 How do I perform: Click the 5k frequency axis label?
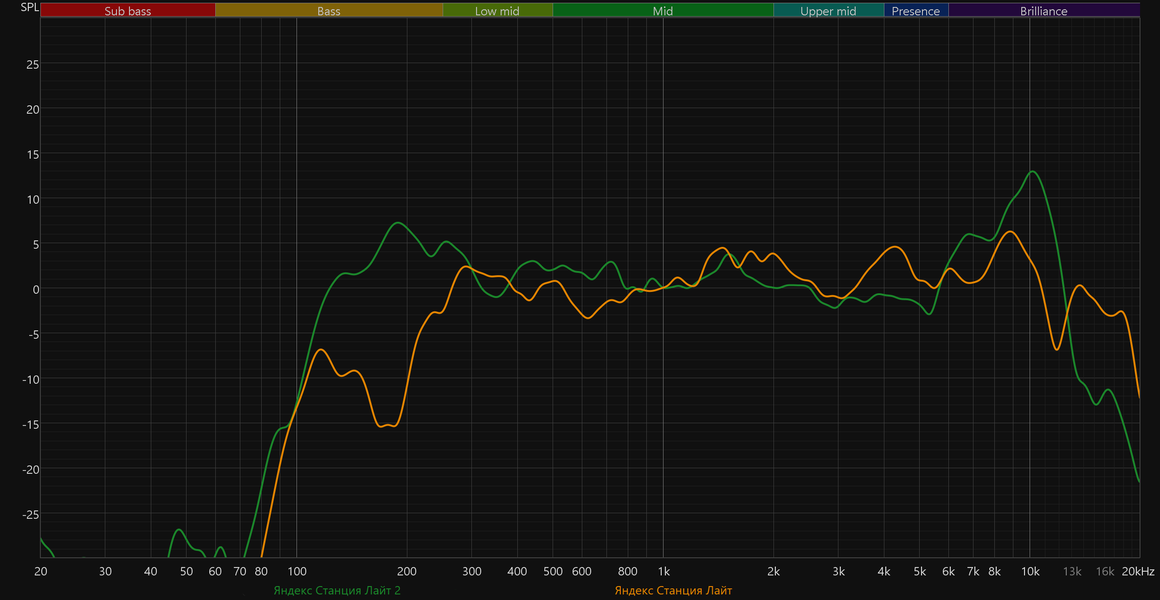click(x=920, y=571)
